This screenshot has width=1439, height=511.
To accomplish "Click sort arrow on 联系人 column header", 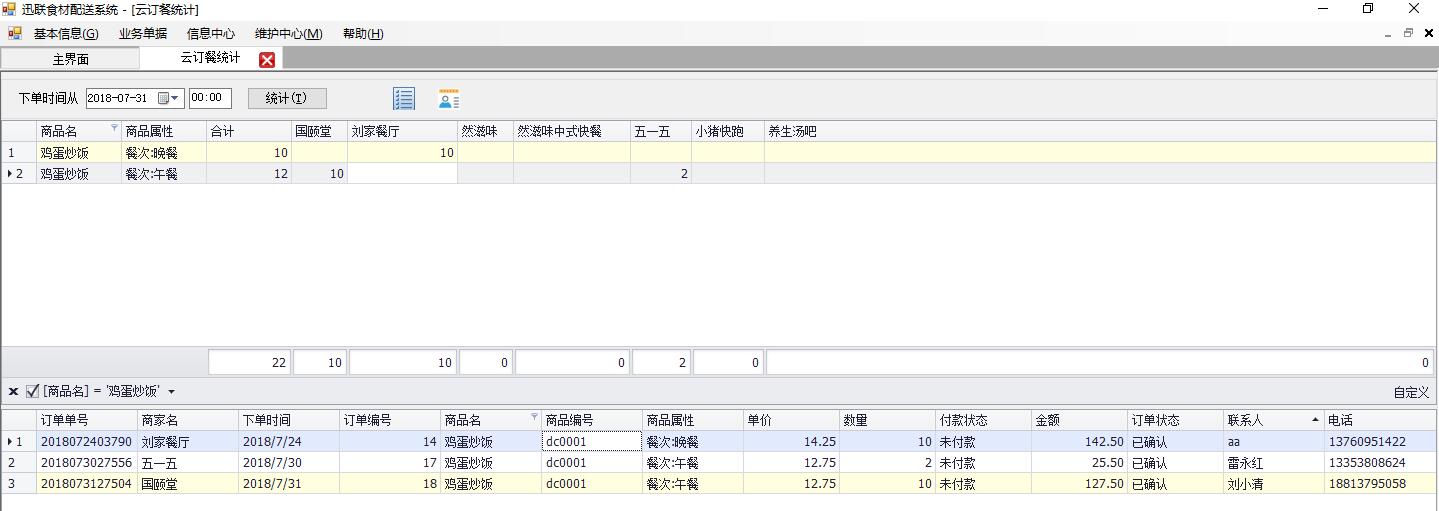I will click(x=1314, y=419).
